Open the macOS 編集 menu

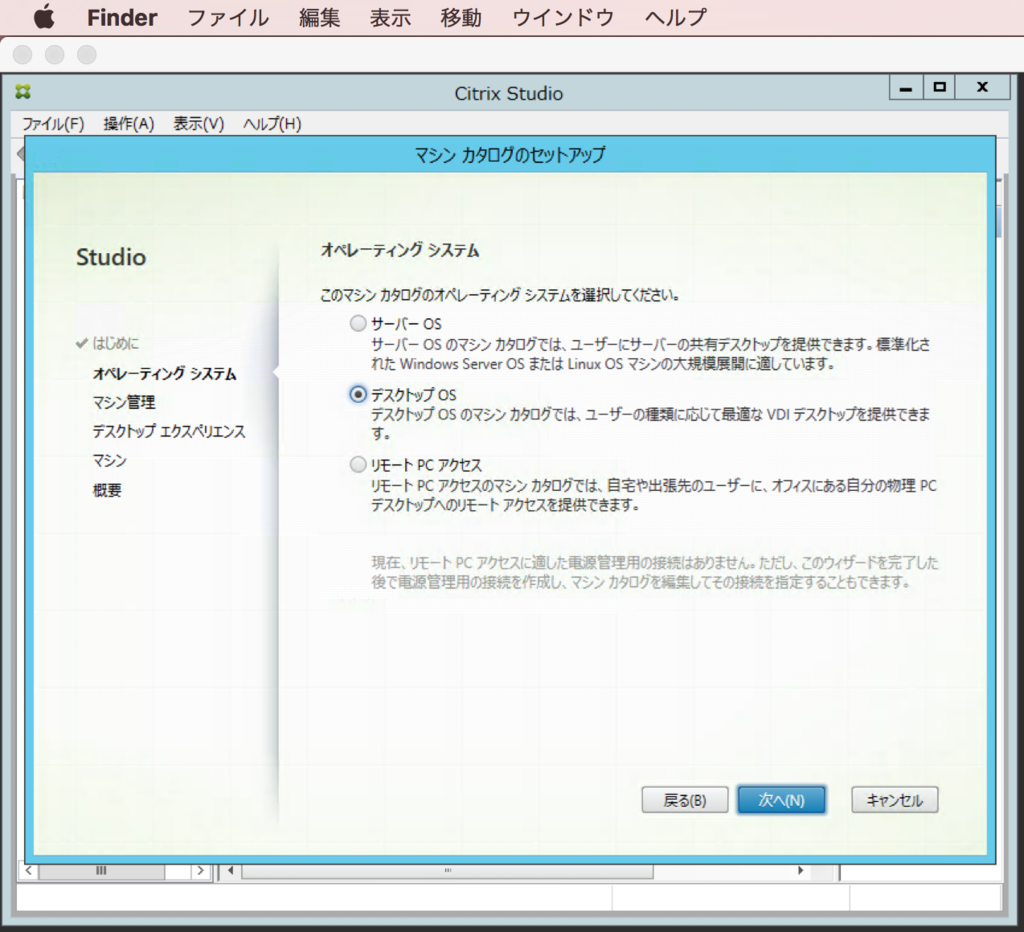(x=319, y=18)
